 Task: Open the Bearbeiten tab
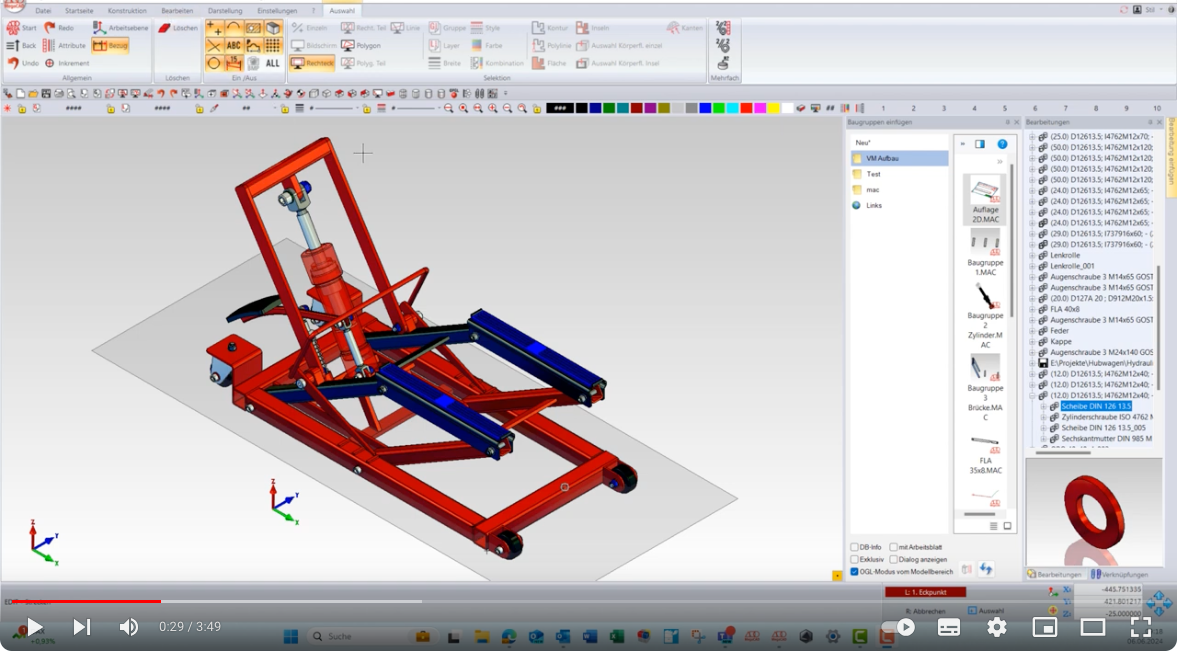click(x=177, y=11)
